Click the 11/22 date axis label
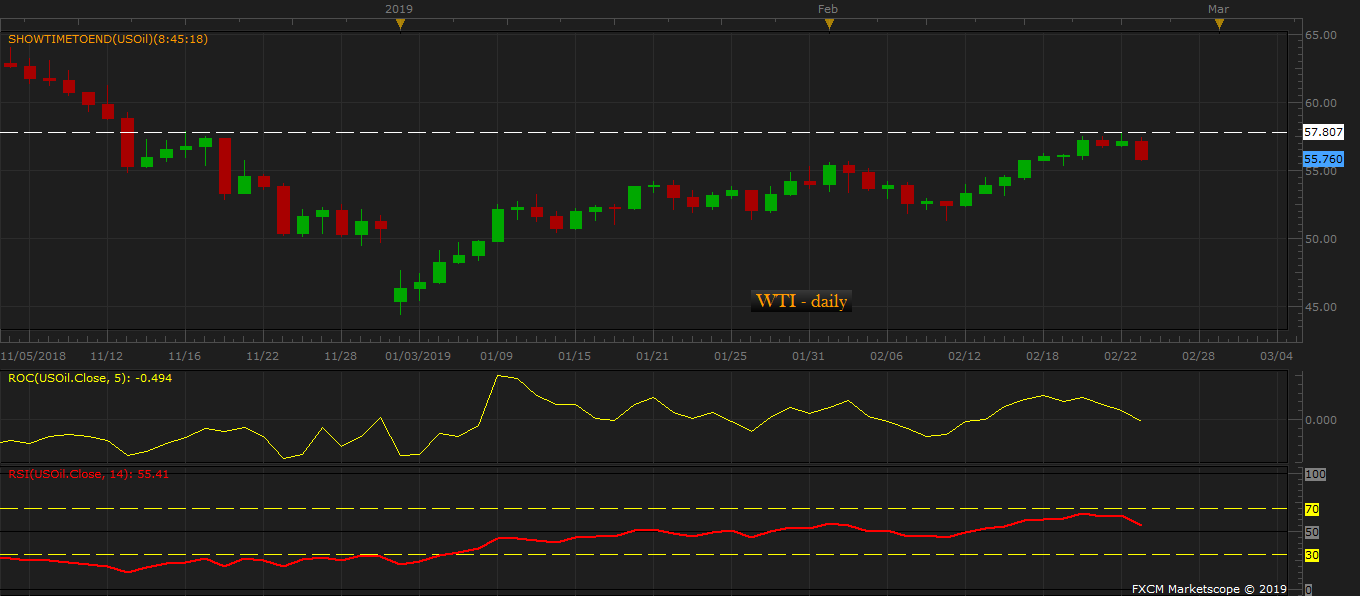This screenshot has width=1360, height=596. pos(263,355)
